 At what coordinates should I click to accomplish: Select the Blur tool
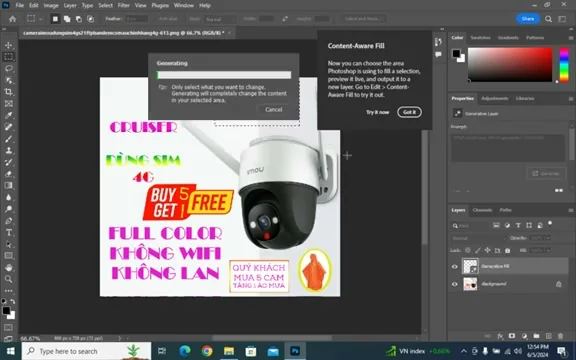pyautogui.click(x=8, y=197)
